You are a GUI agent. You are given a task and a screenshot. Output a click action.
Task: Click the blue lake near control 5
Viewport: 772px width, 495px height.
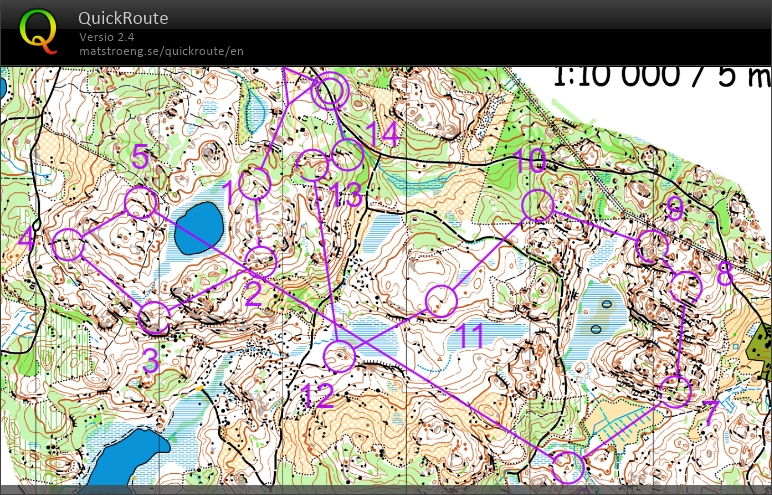[199, 229]
